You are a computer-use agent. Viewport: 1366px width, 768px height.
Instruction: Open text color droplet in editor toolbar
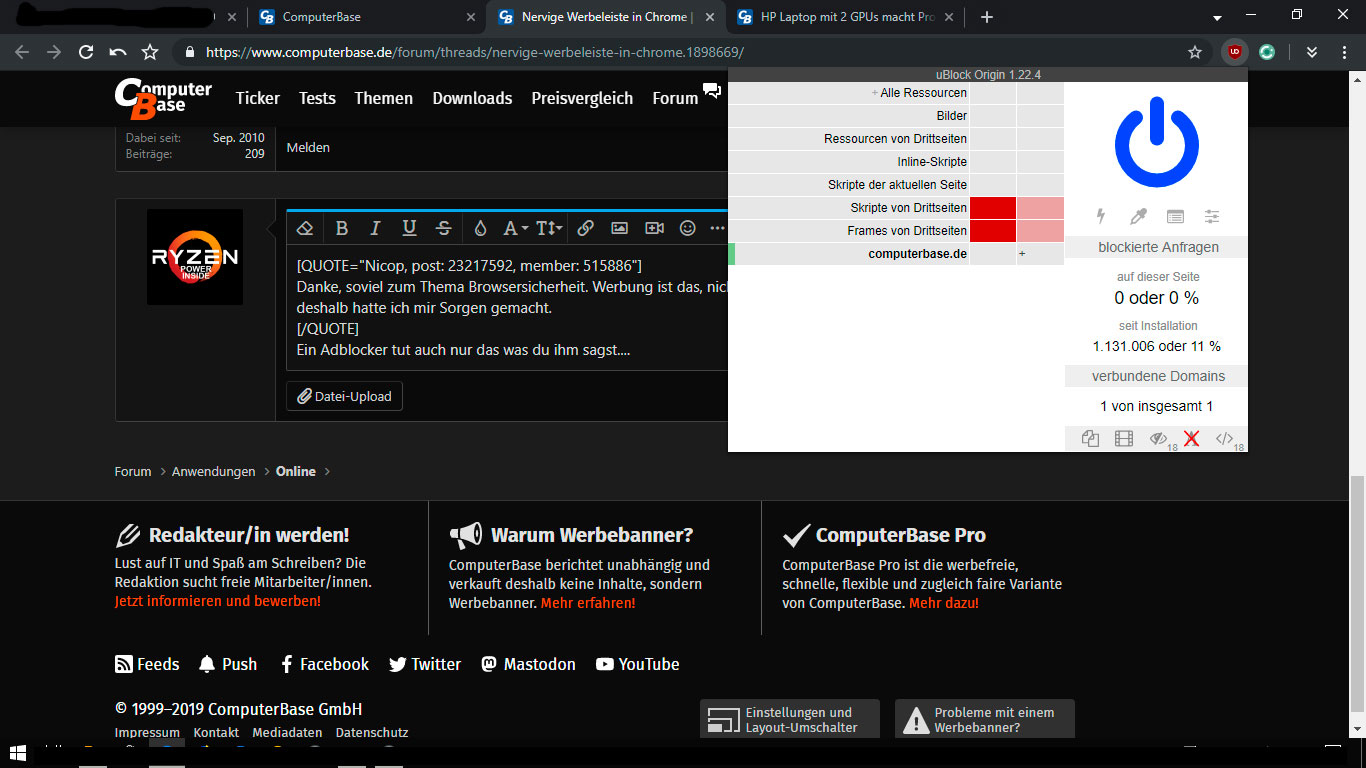[x=480, y=228]
